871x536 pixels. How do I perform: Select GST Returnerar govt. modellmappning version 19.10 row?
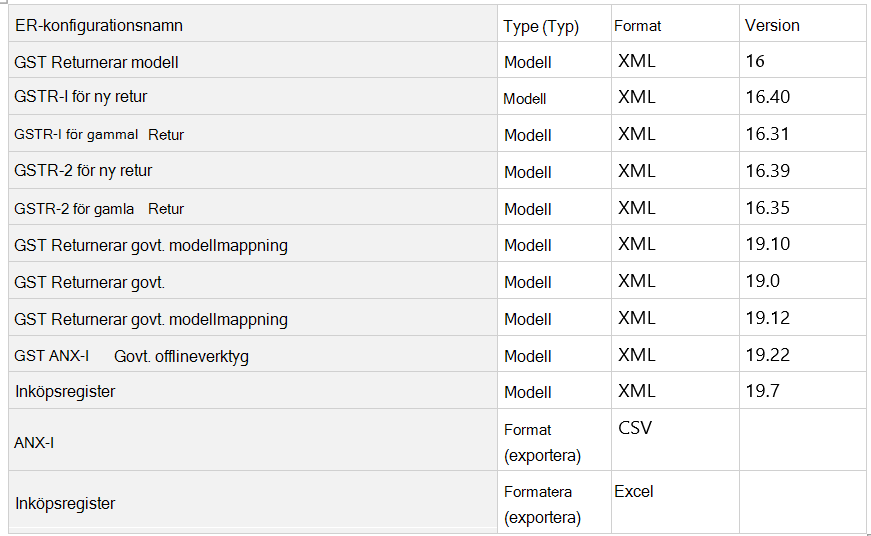(x=437, y=244)
